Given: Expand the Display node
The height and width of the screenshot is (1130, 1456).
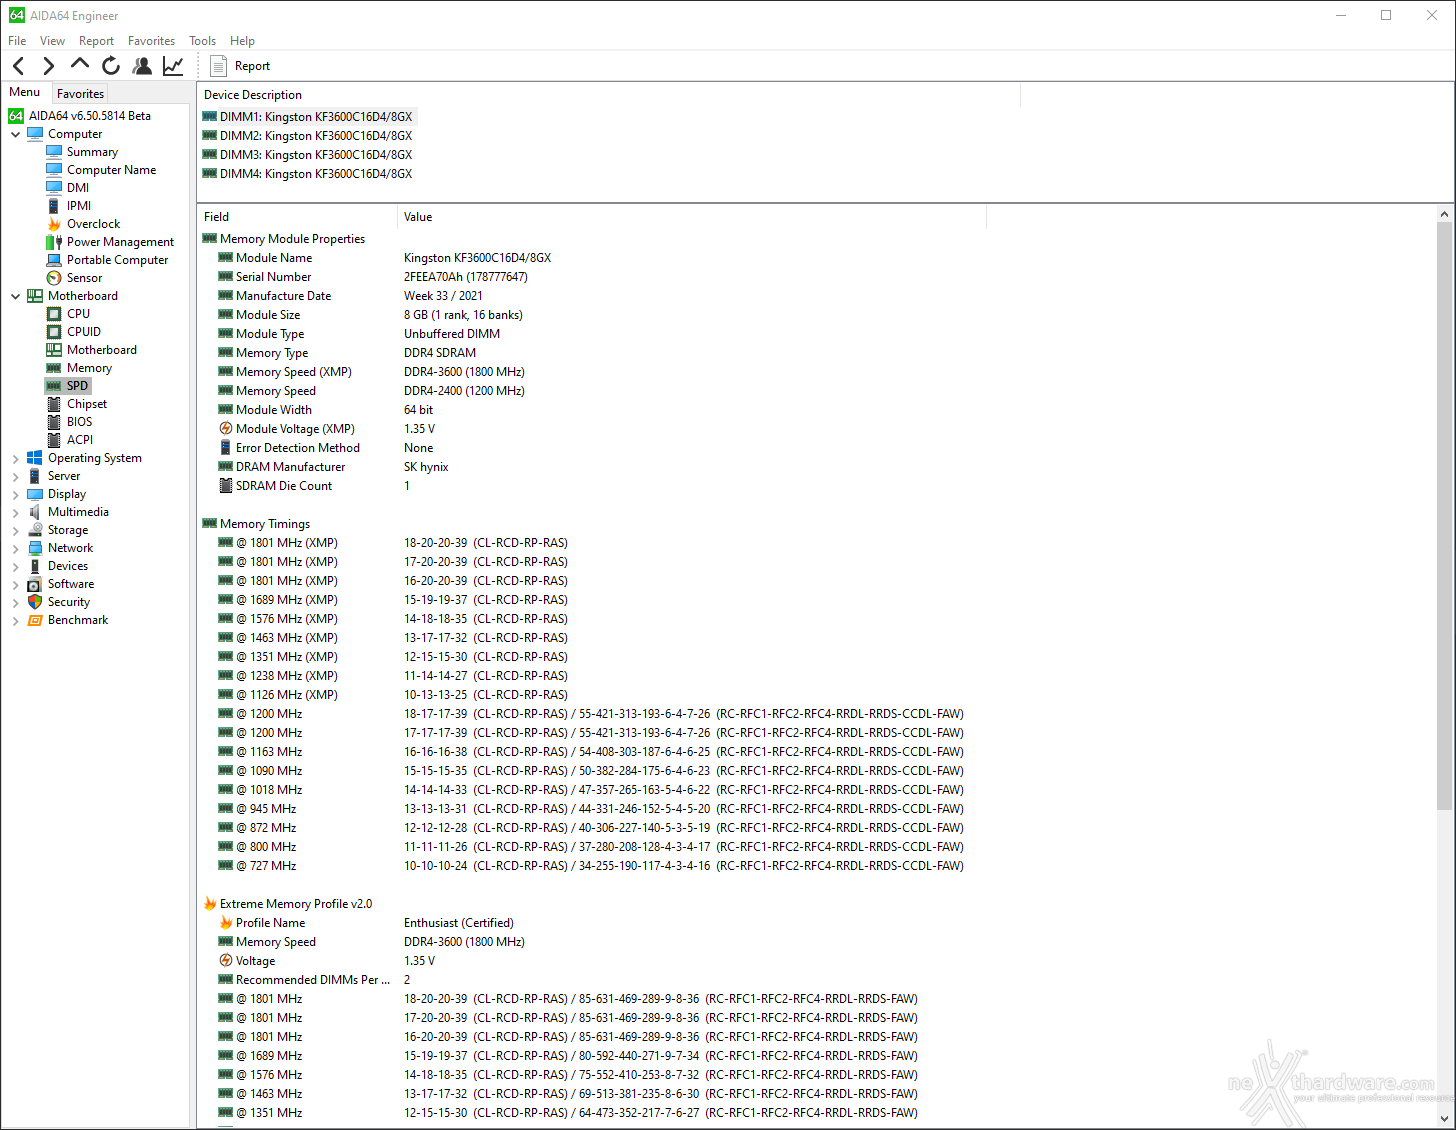Looking at the screenshot, I should 16,494.
